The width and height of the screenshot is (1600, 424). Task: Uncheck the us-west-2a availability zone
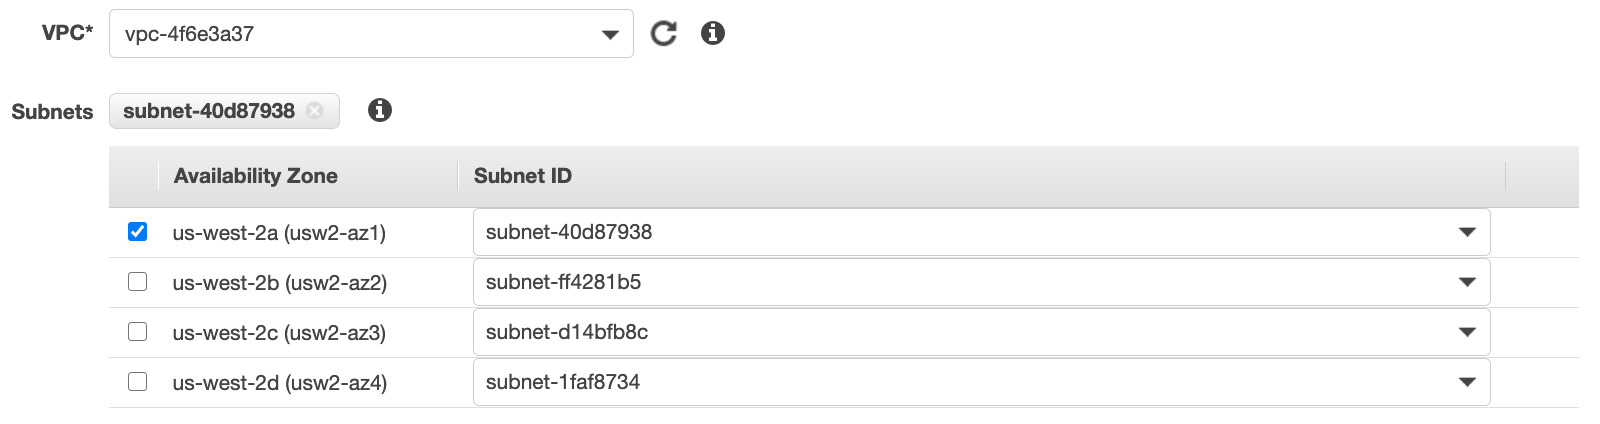click(138, 232)
